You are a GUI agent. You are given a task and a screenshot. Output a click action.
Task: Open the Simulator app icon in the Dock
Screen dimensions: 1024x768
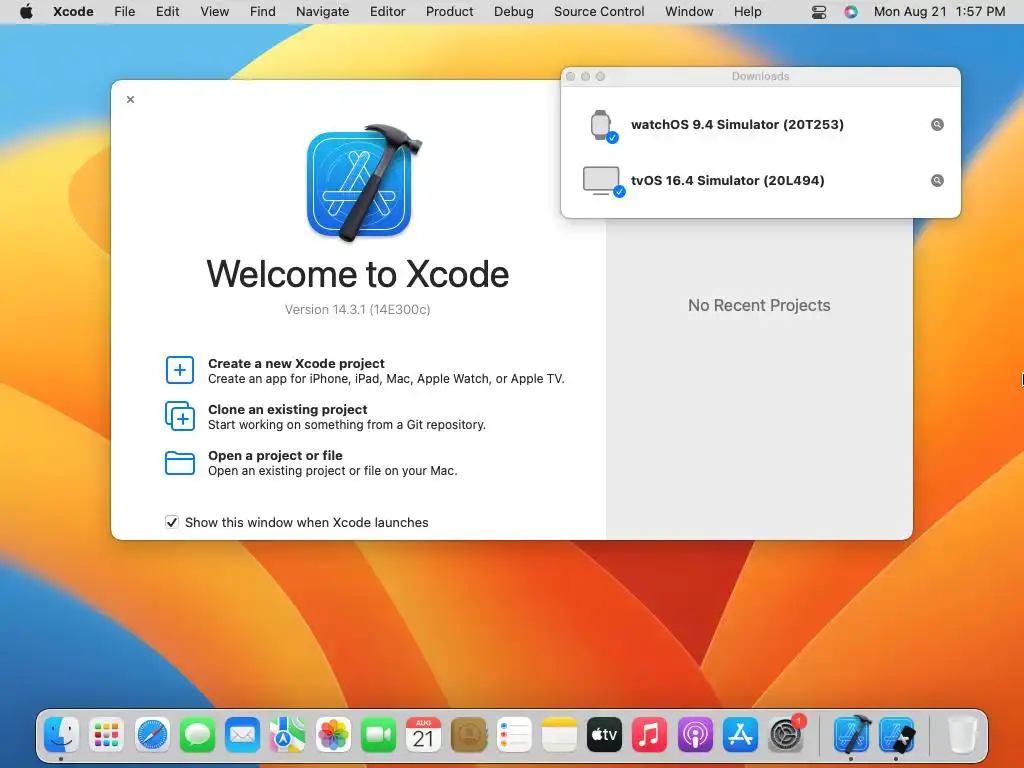pos(897,735)
